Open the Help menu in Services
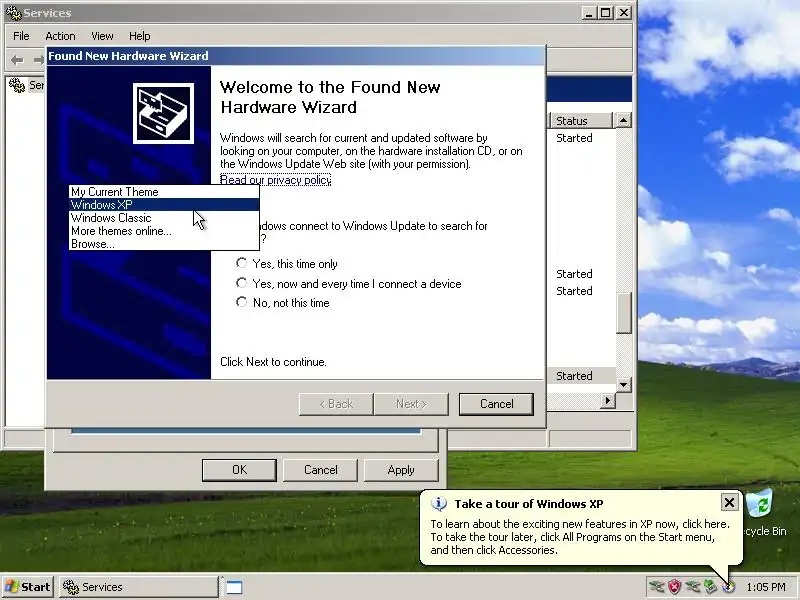Screen dimensions: 800x600 [x=139, y=36]
